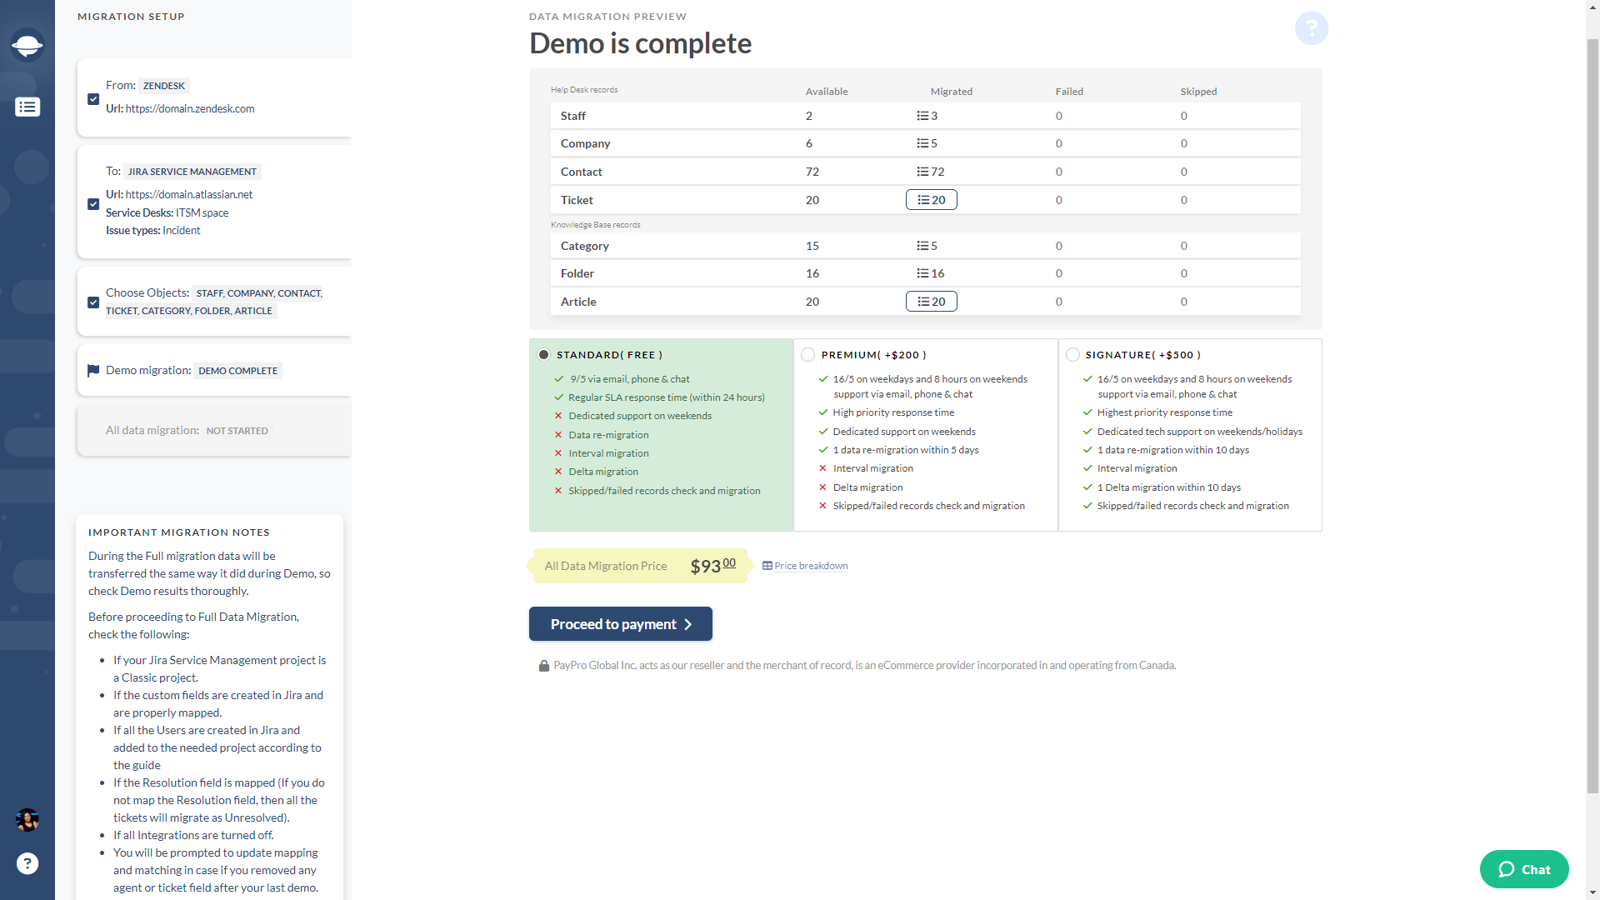Open the user avatar in sidebar

pyautogui.click(x=27, y=820)
